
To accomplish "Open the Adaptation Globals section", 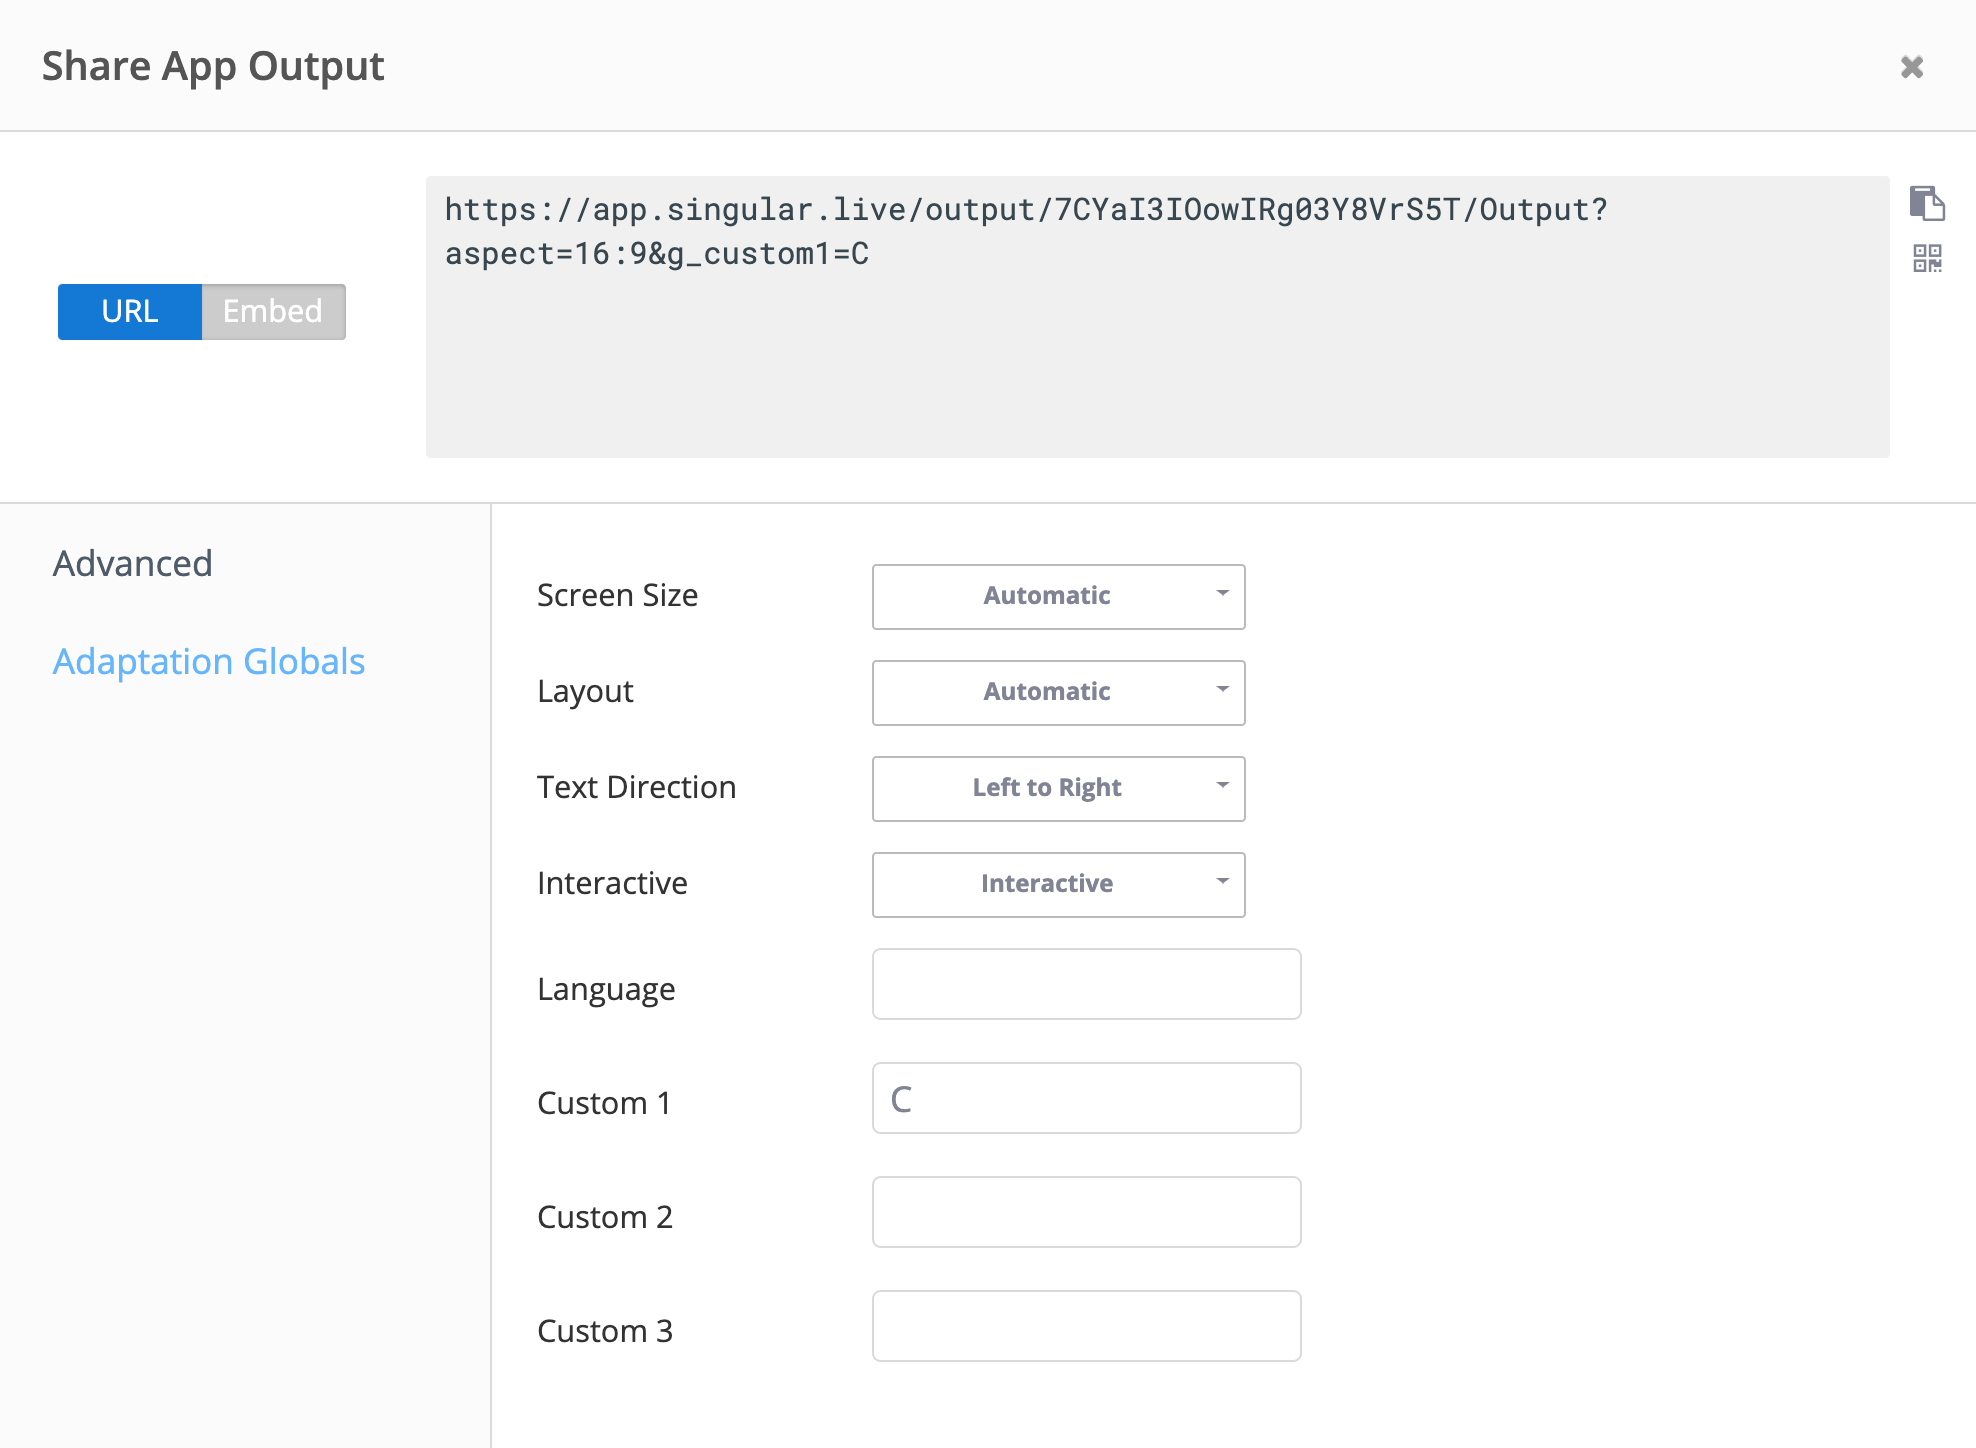I will click(208, 662).
